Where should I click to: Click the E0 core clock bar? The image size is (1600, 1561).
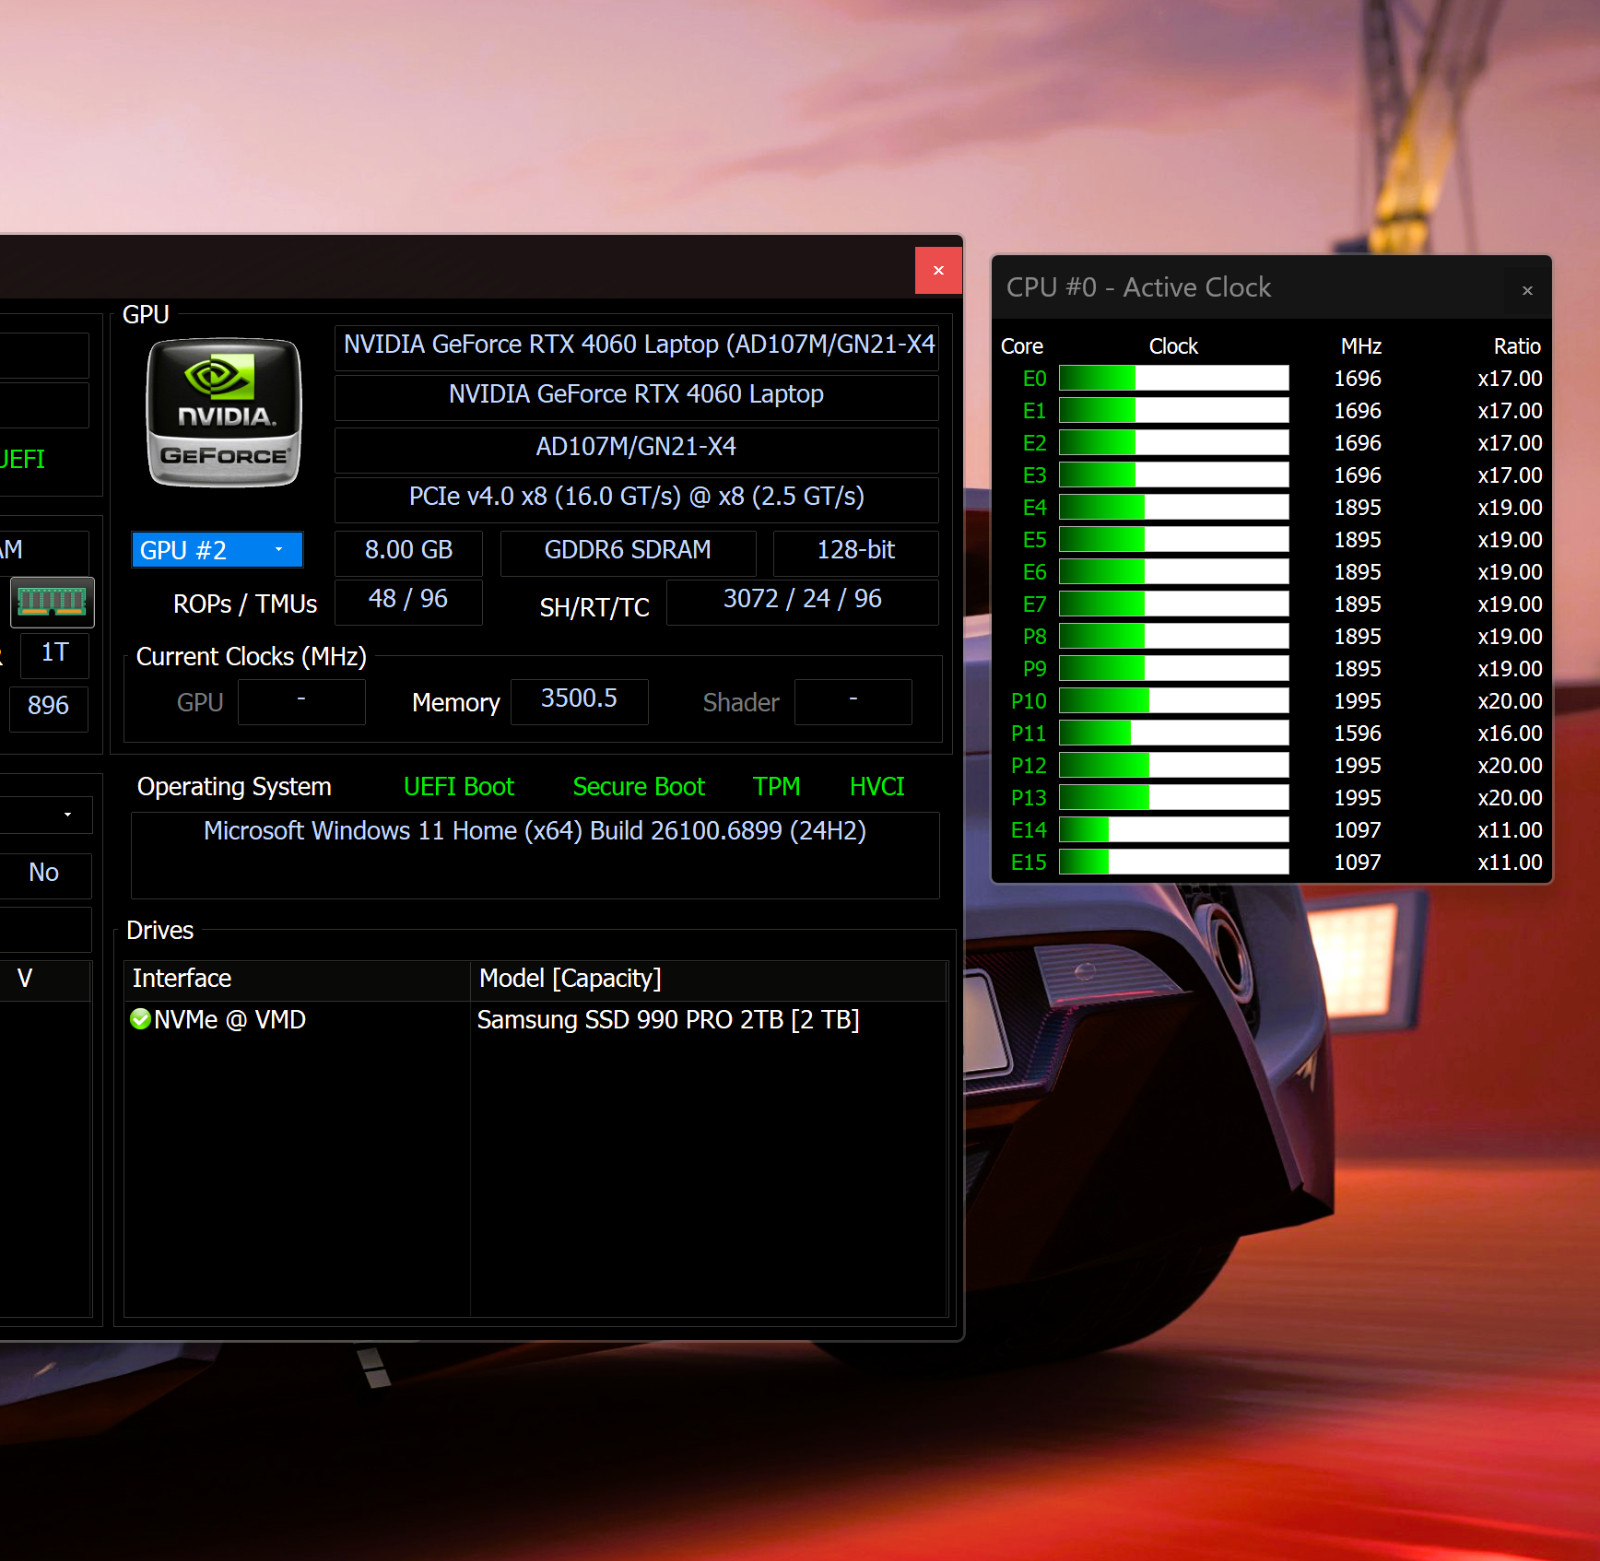(1174, 378)
